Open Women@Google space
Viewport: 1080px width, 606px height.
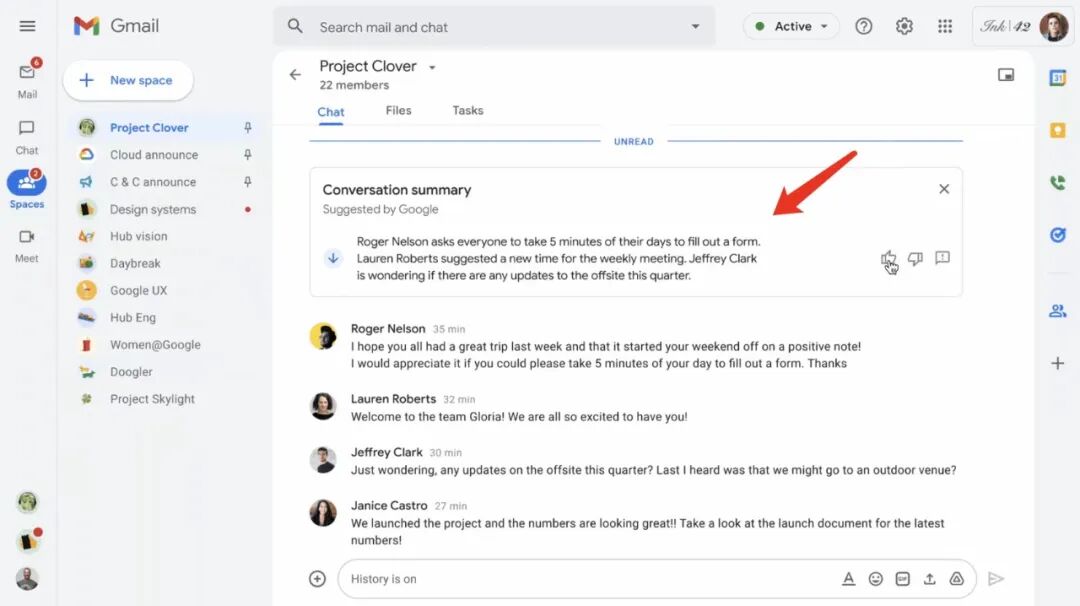[155, 344]
